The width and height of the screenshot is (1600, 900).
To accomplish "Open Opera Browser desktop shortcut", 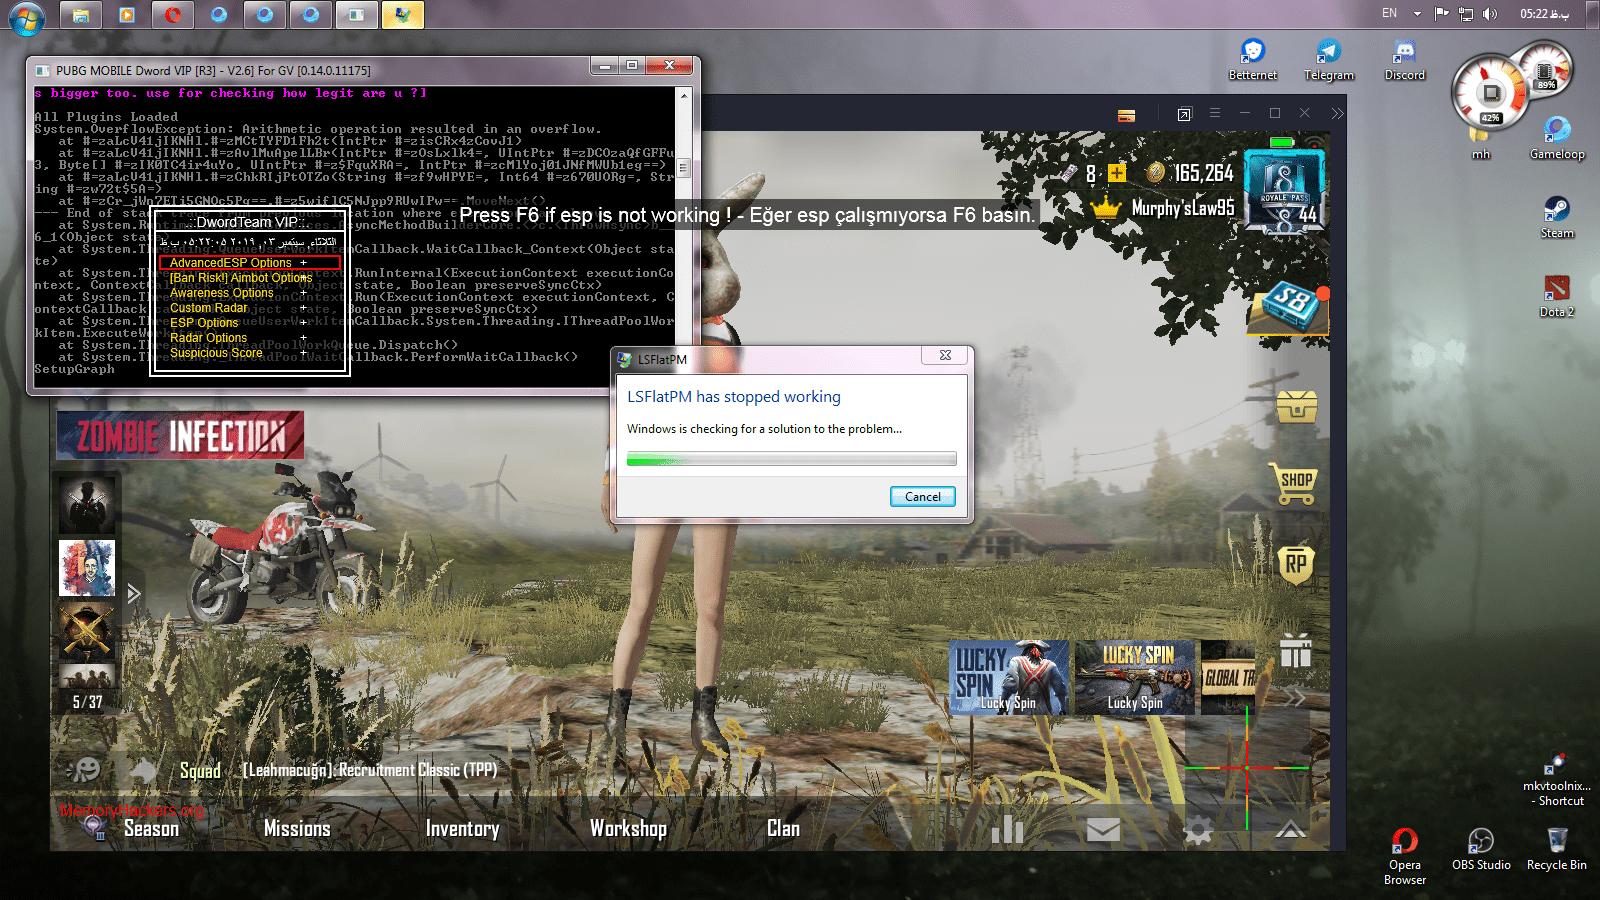I will (x=1405, y=857).
